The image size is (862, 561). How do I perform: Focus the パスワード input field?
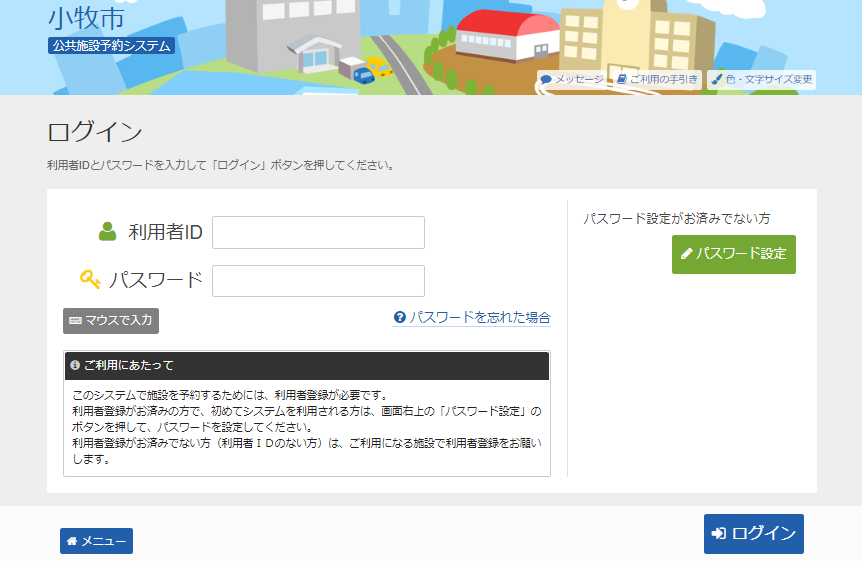click(318, 281)
